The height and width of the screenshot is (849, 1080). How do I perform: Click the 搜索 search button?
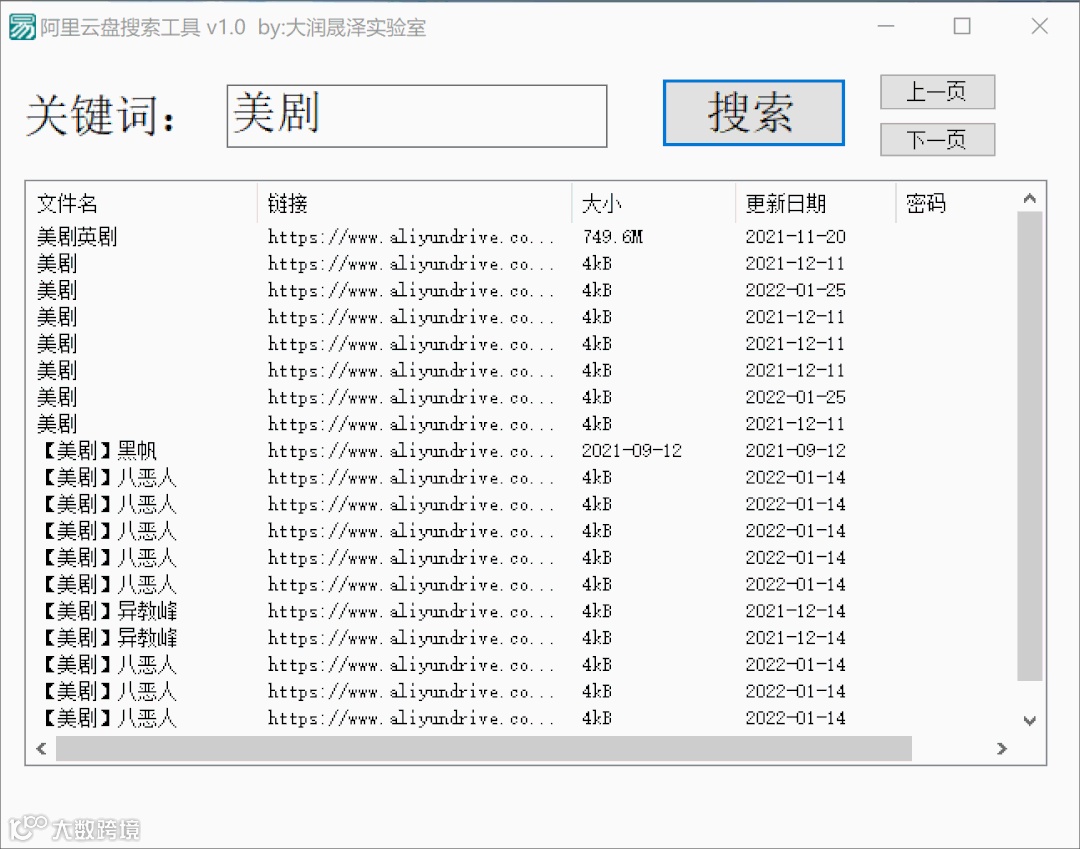coord(754,113)
